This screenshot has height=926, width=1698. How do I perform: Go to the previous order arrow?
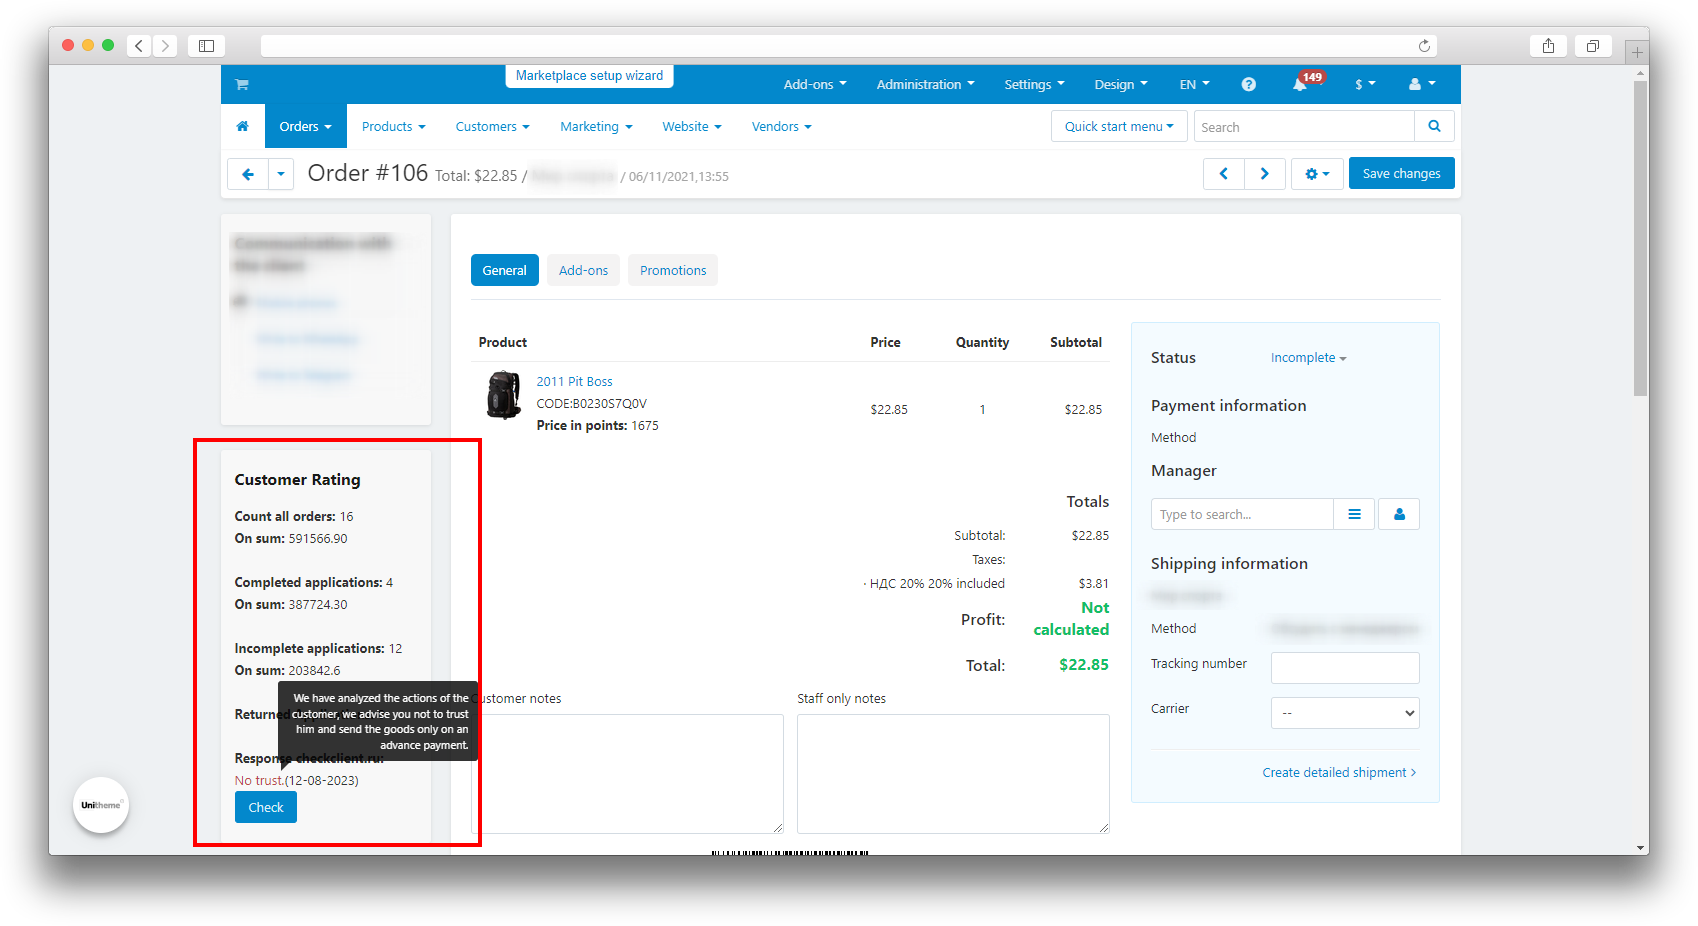pyautogui.click(x=1224, y=174)
